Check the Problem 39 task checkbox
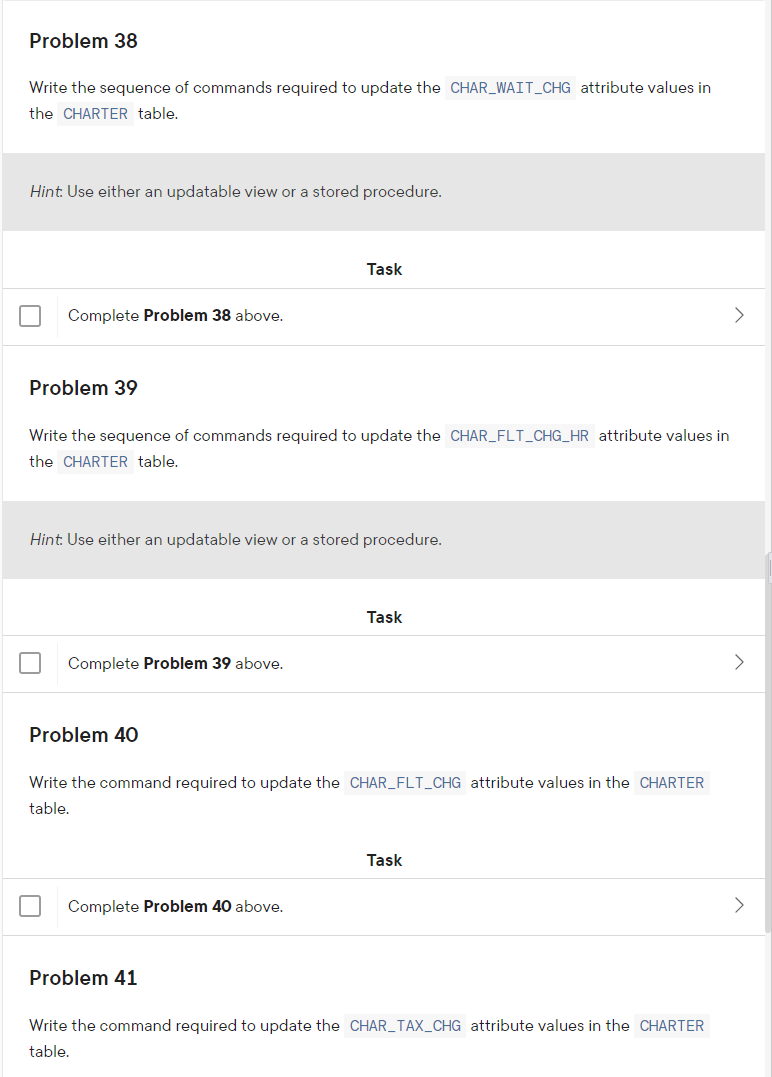This screenshot has width=772, height=1077. point(30,664)
